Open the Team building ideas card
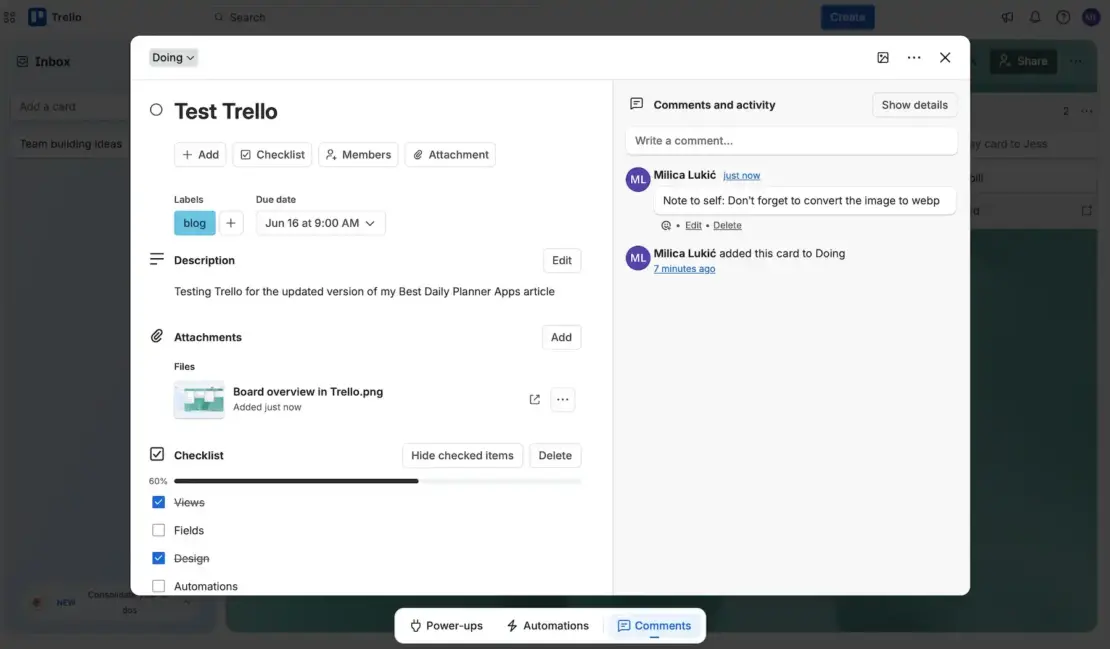The width and height of the screenshot is (1110, 649). (71, 144)
